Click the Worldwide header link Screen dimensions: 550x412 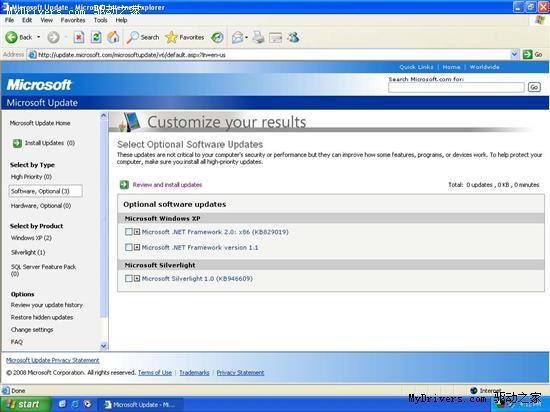coord(484,67)
